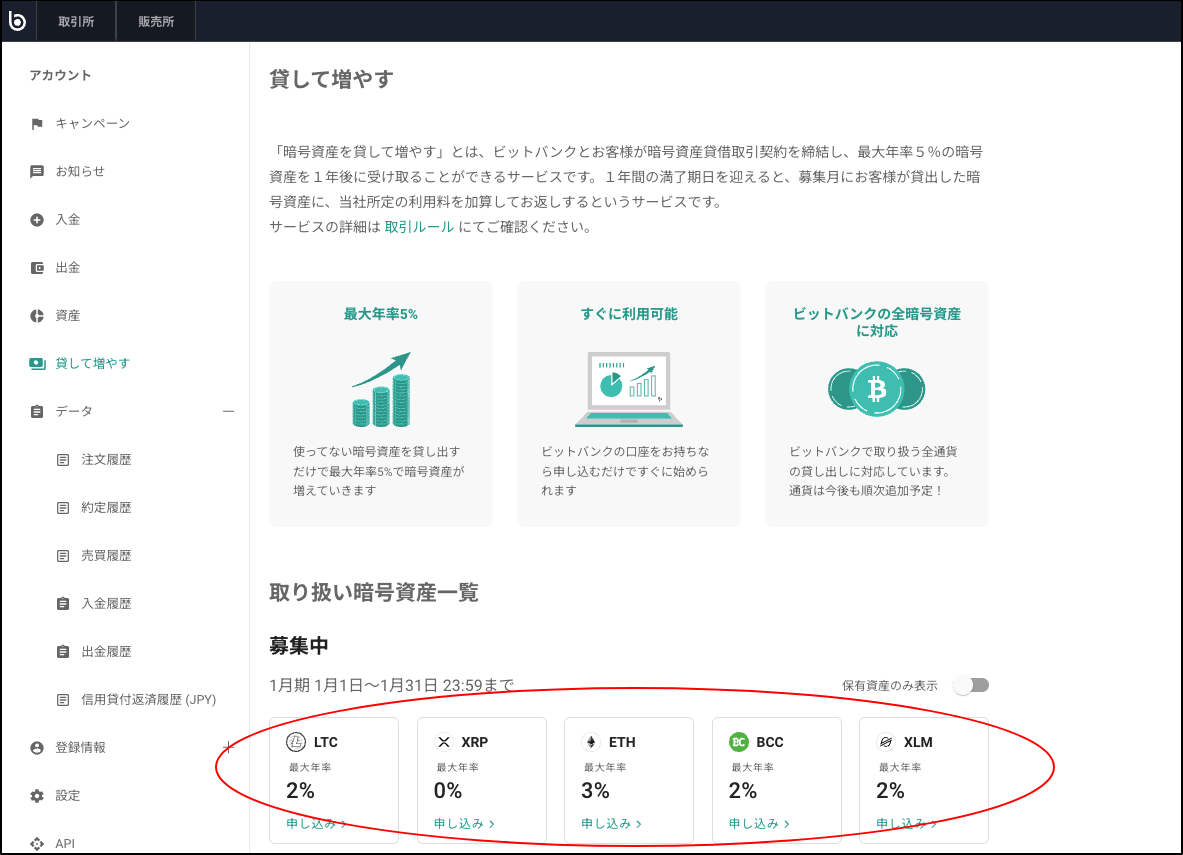Viewport: 1183px width, 855px height.
Task: Select 入金 in the sidebar
Action: pos(68,220)
